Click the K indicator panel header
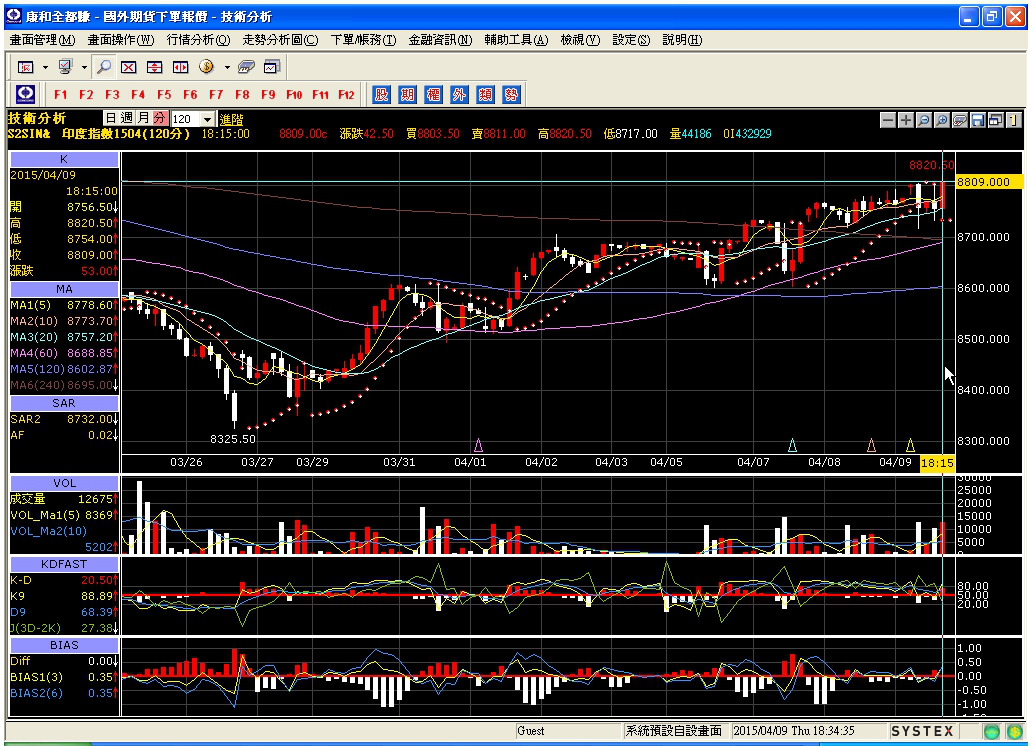The width and height of the screenshot is (1032, 746). [x=64, y=159]
